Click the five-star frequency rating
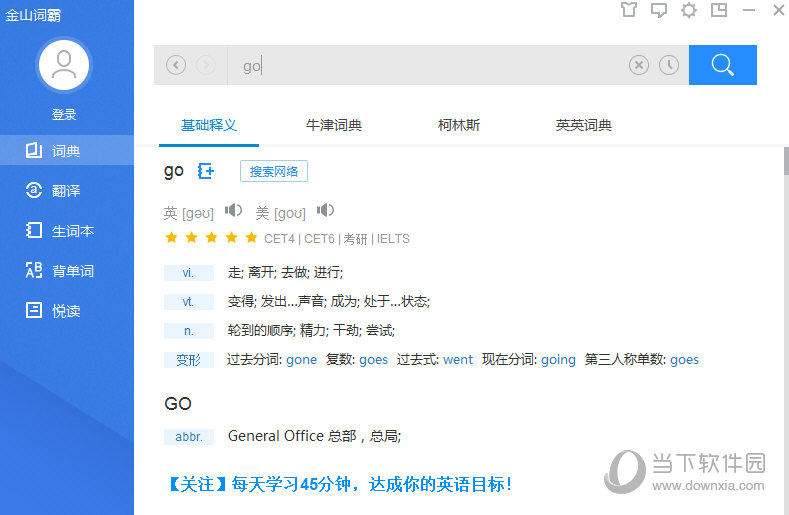 211,238
